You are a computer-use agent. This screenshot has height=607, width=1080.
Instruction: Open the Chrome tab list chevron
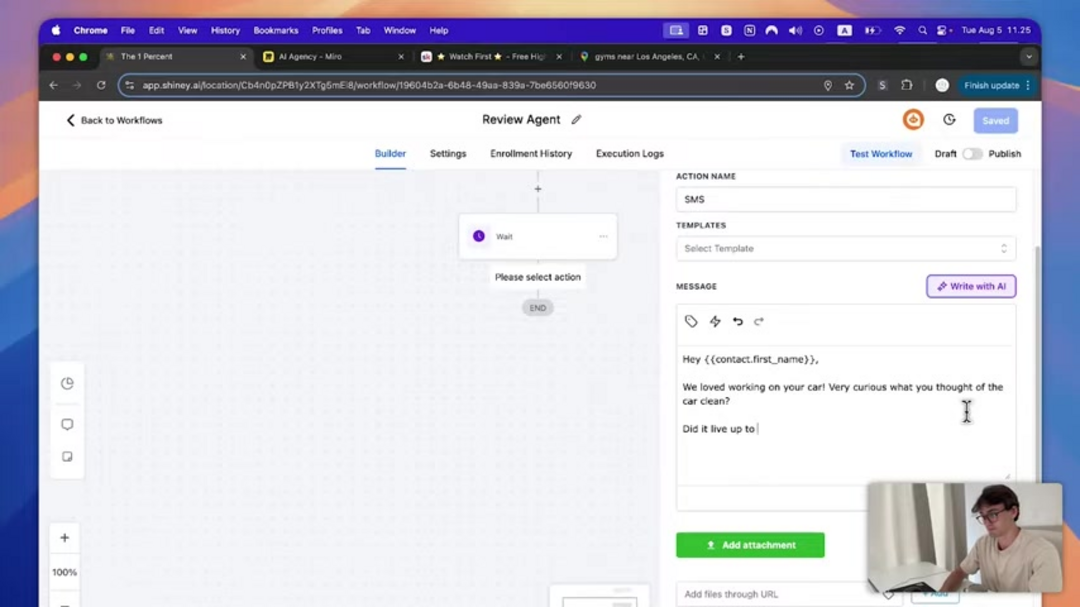[x=1028, y=57]
